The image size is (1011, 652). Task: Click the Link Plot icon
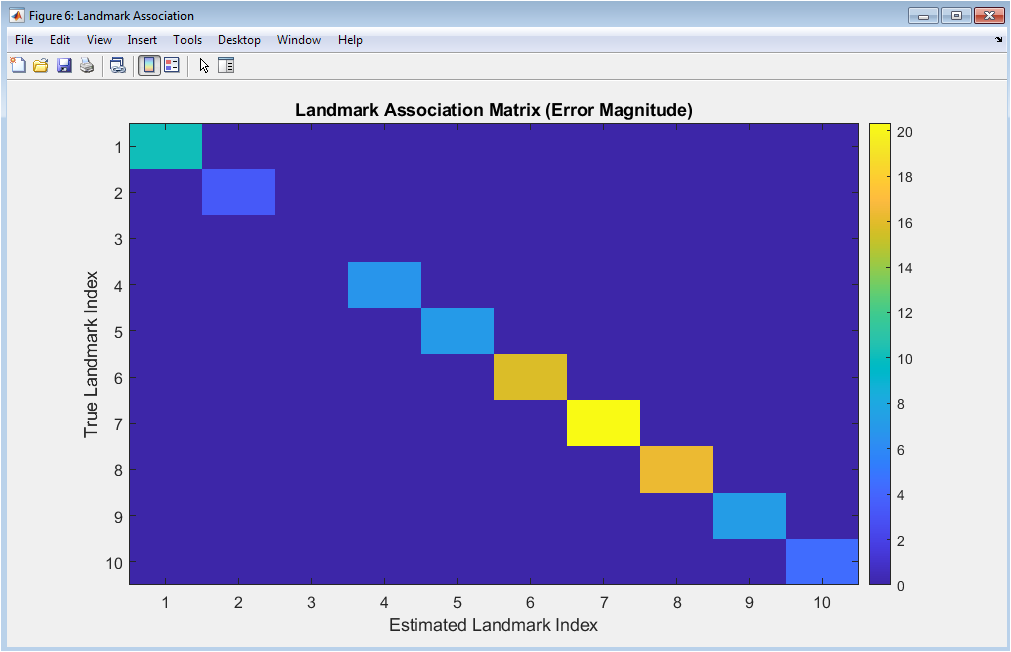point(118,66)
